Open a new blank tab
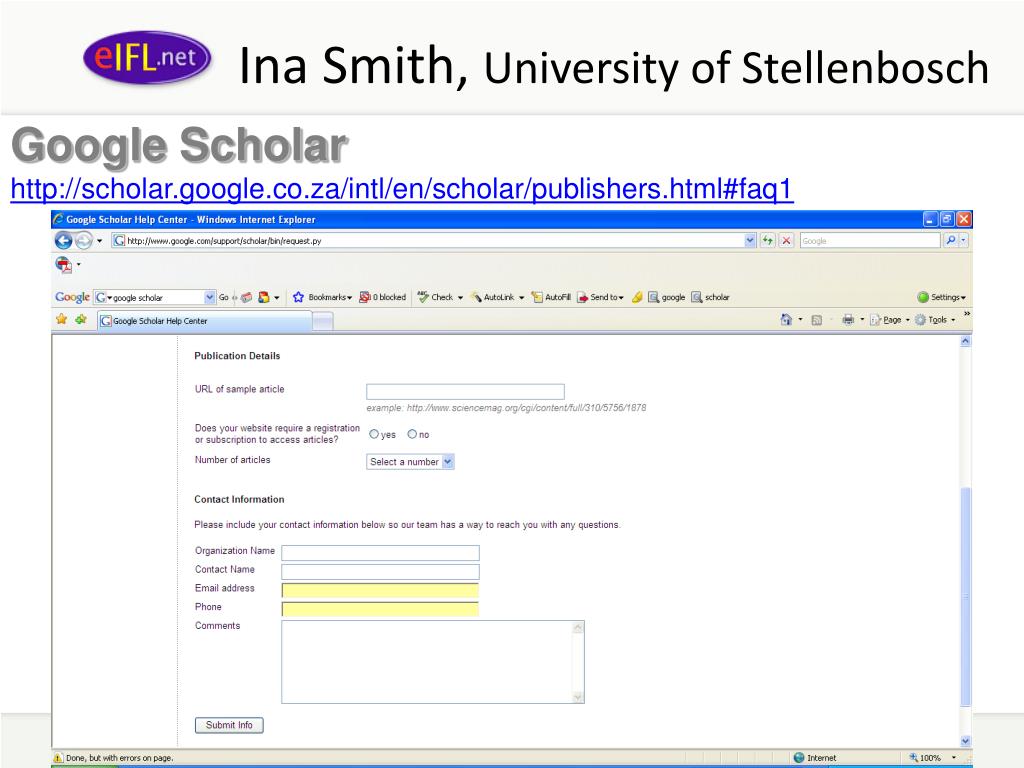 323,321
